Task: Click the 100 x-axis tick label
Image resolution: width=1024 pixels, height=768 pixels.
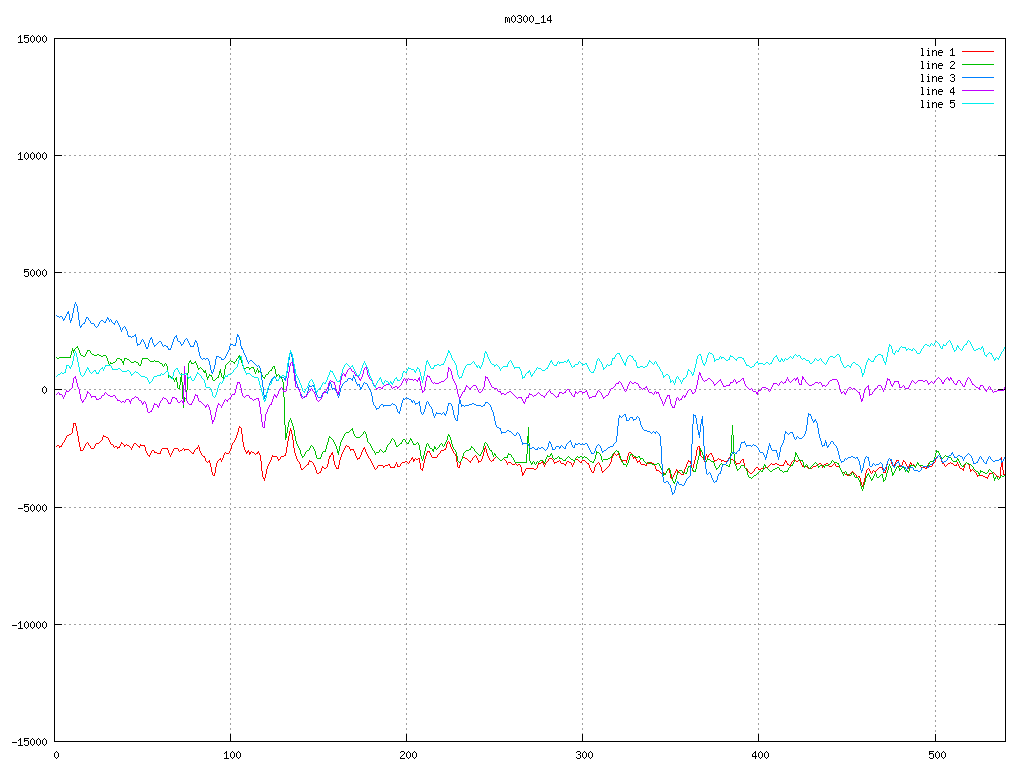Action: (x=231, y=755)
